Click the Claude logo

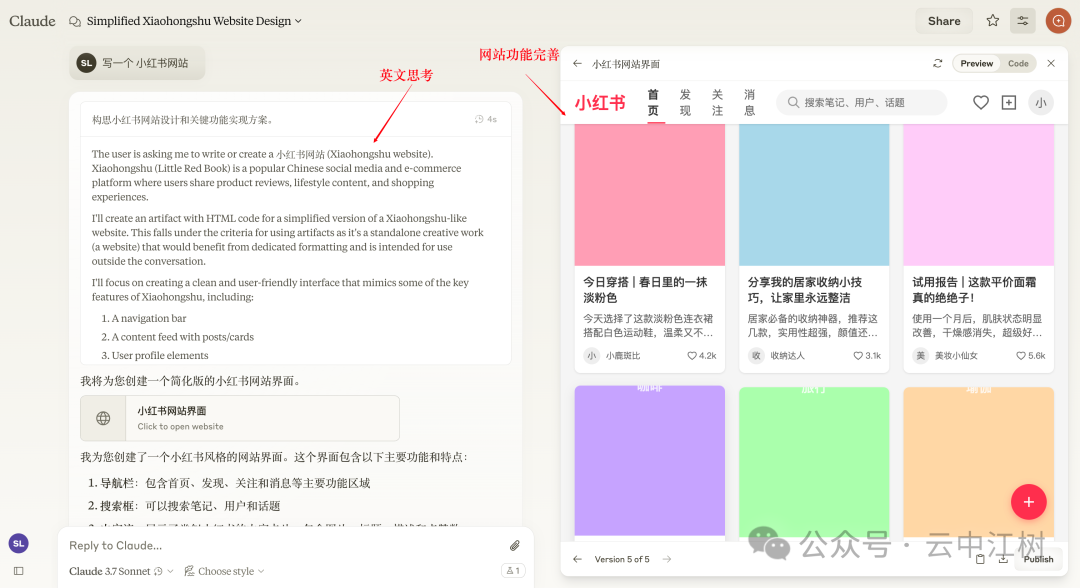pos(32,21)
